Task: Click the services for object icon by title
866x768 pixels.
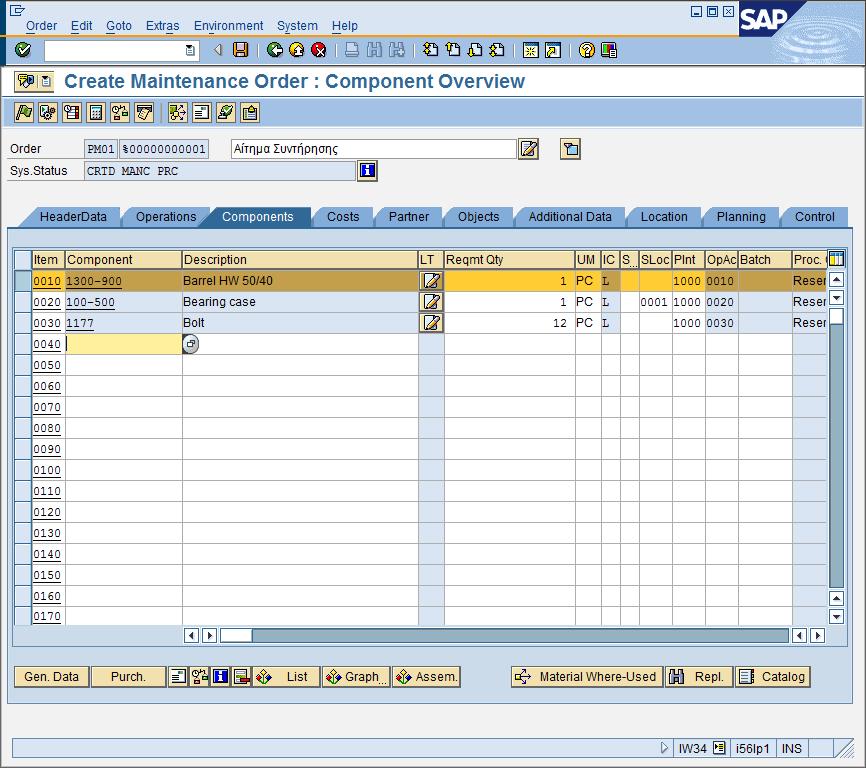Action: coord(25,82)
